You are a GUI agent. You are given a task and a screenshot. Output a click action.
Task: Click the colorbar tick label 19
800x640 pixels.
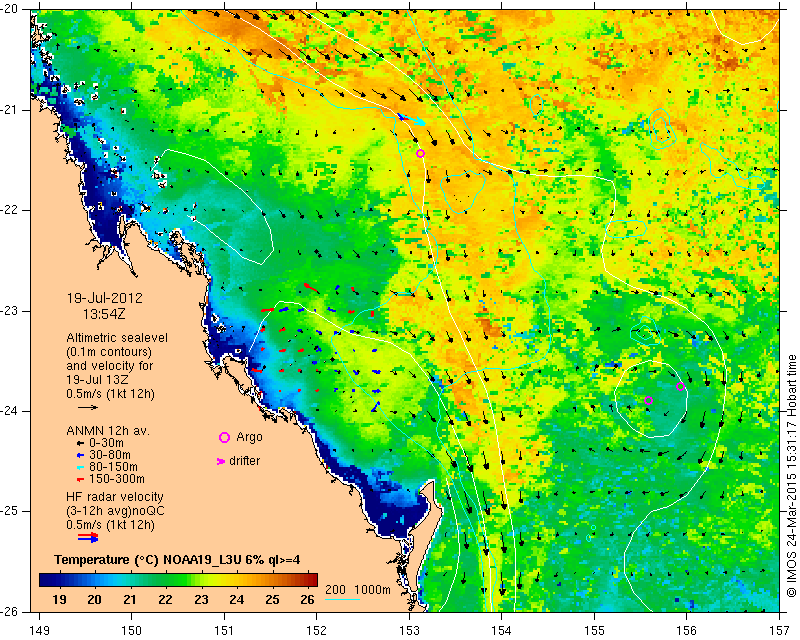[59, 599]
